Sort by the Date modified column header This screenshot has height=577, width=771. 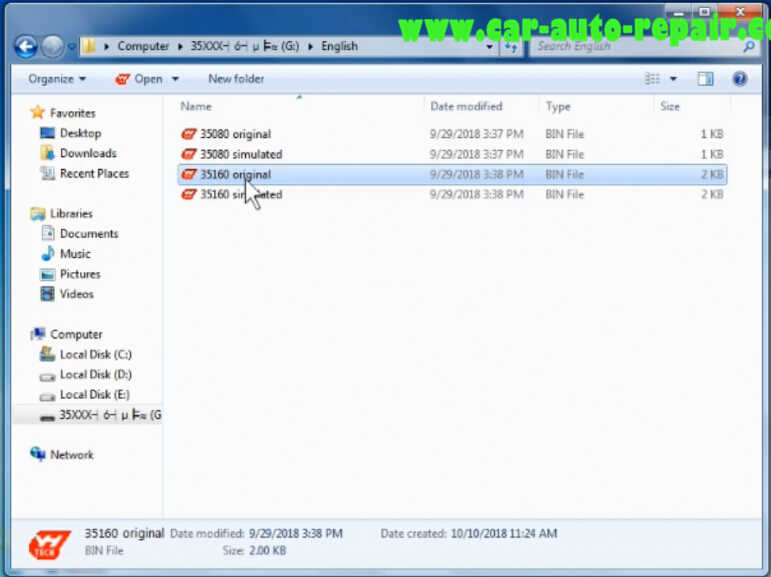tap(466, 106)
